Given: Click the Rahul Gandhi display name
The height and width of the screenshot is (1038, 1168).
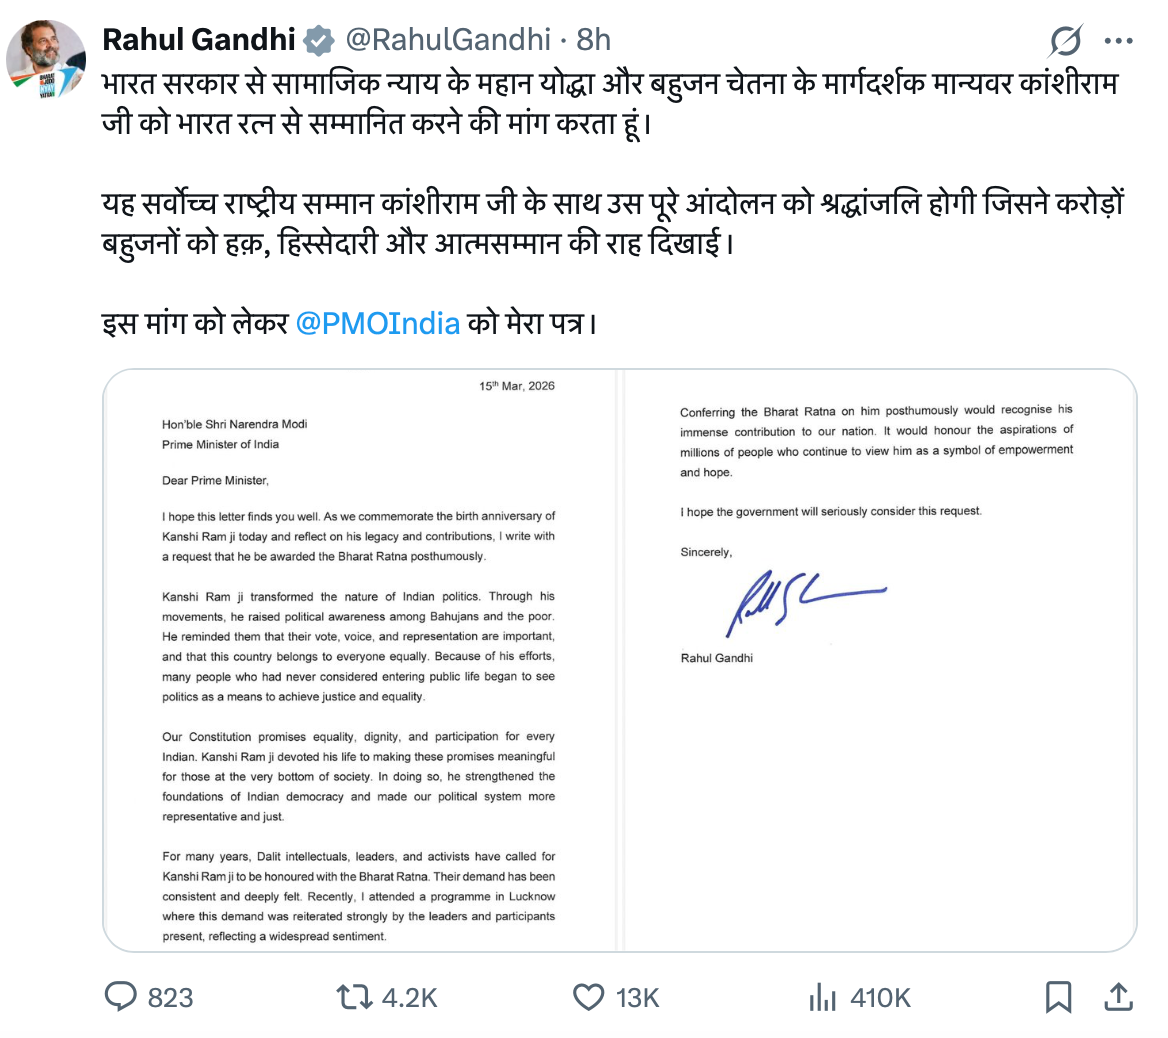Looking at the screenshot, I should [199, 40].
